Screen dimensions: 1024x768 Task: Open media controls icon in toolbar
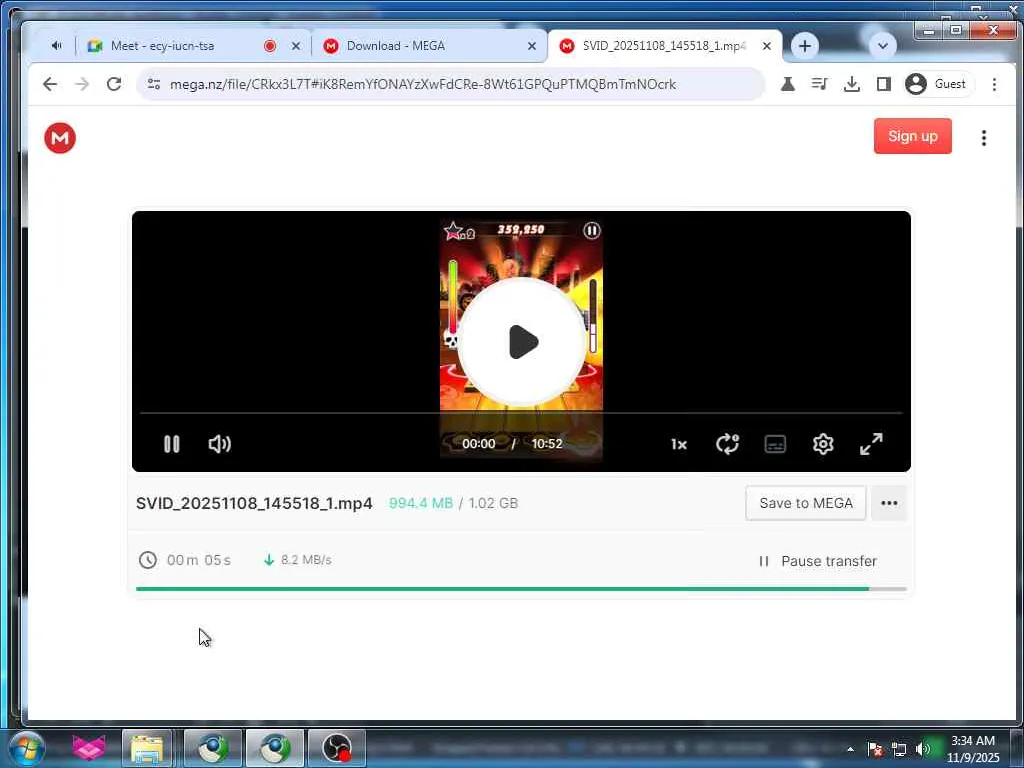819,84
